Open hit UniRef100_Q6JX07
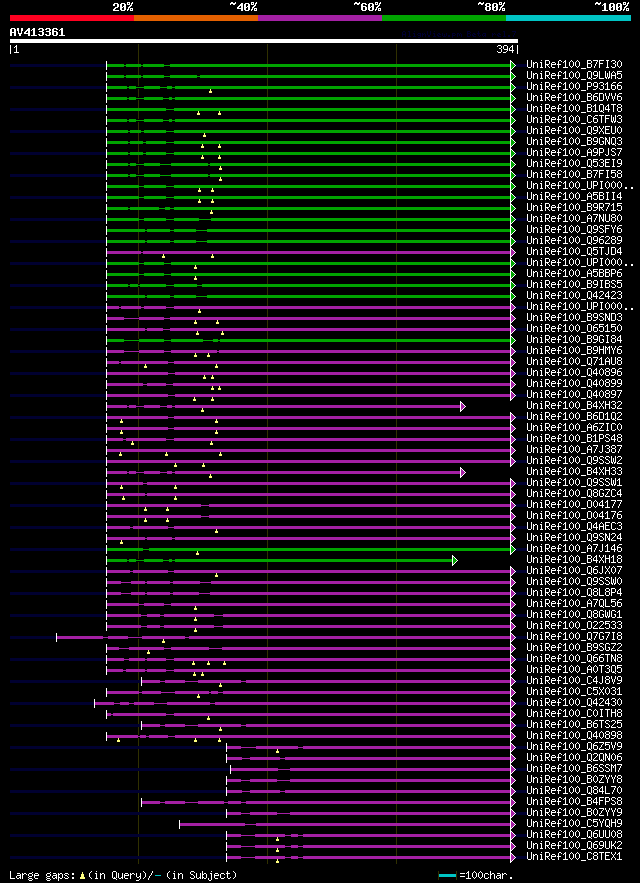The width and height of the screenshot is (640, 883). click(x=574, y=570)
